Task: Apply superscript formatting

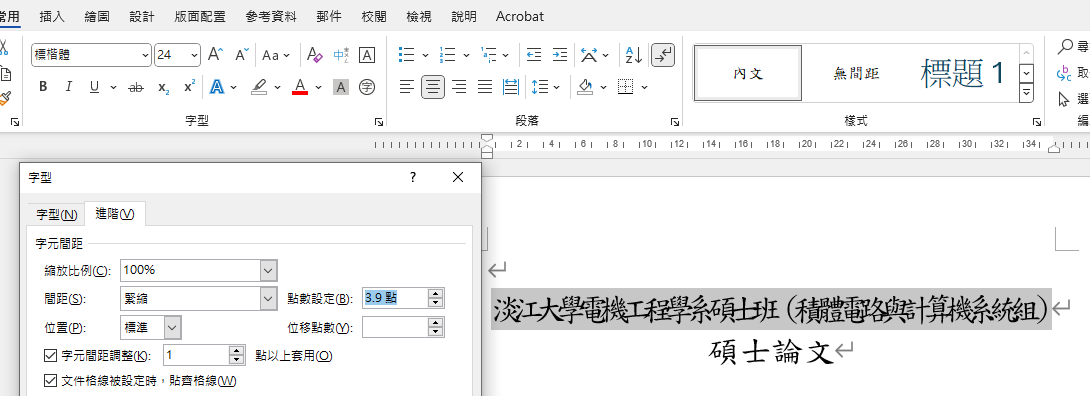Action: 189,87
